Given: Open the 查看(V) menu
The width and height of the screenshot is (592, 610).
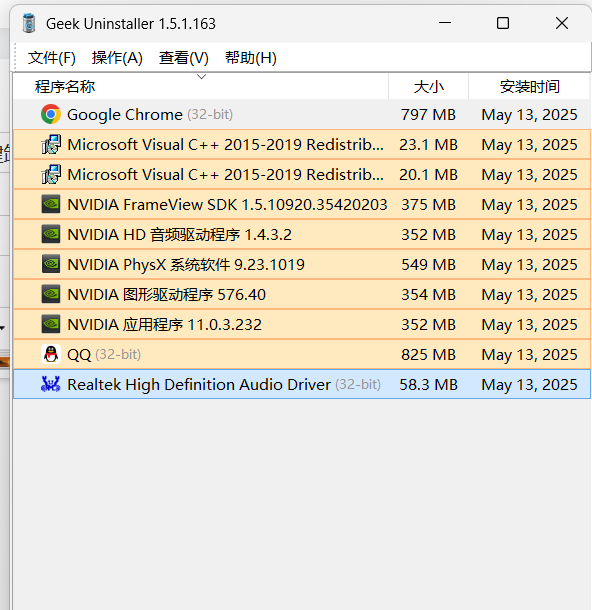Looking at the screenshot, I should (x=184, y=58).
